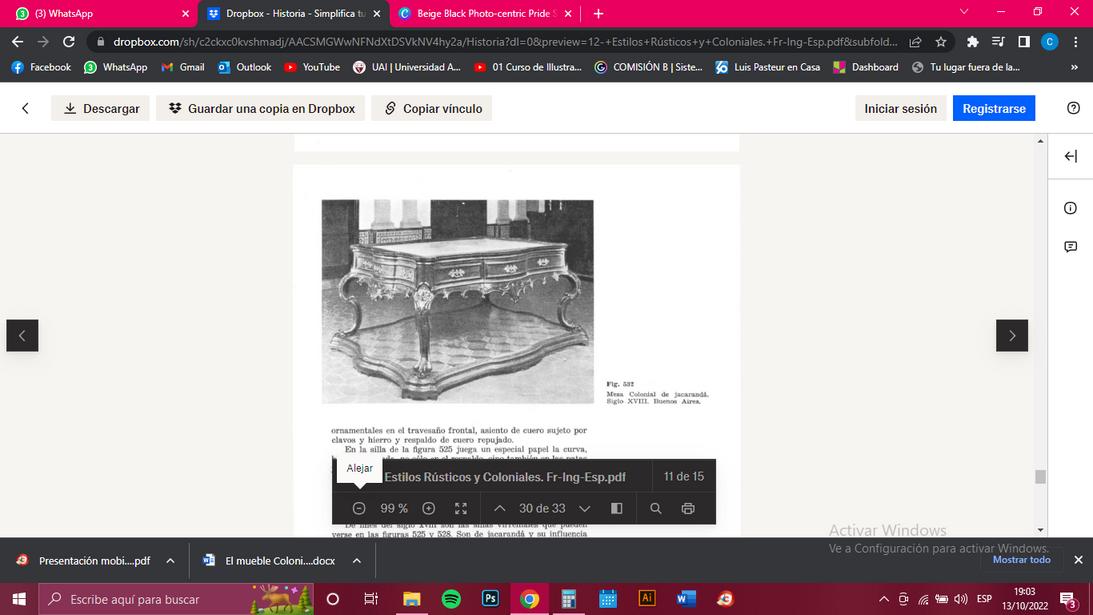
Task: Search within the PDF document
Action: 656,508
